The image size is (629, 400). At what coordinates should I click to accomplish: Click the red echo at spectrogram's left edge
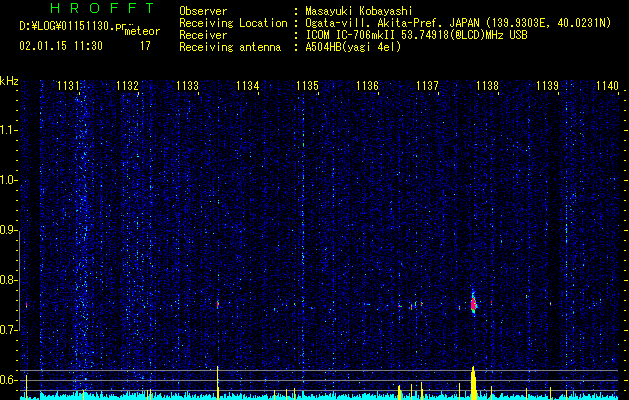click(x=26, y=305)
